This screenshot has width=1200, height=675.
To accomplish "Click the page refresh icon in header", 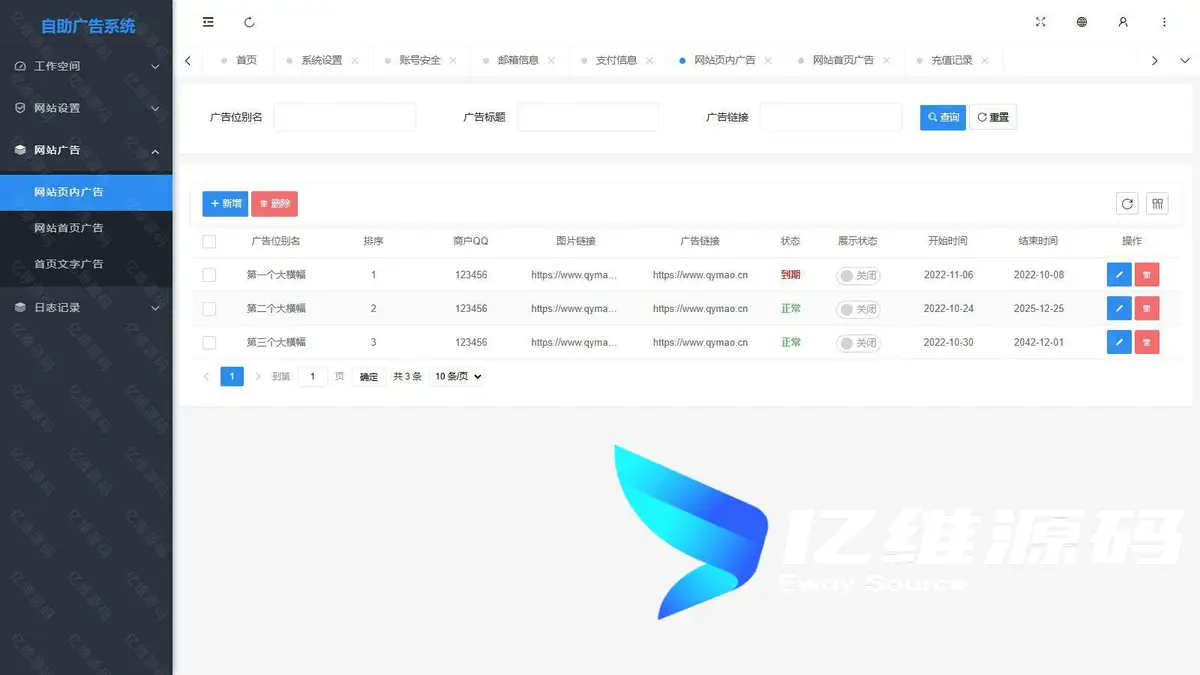I will 249,22.
